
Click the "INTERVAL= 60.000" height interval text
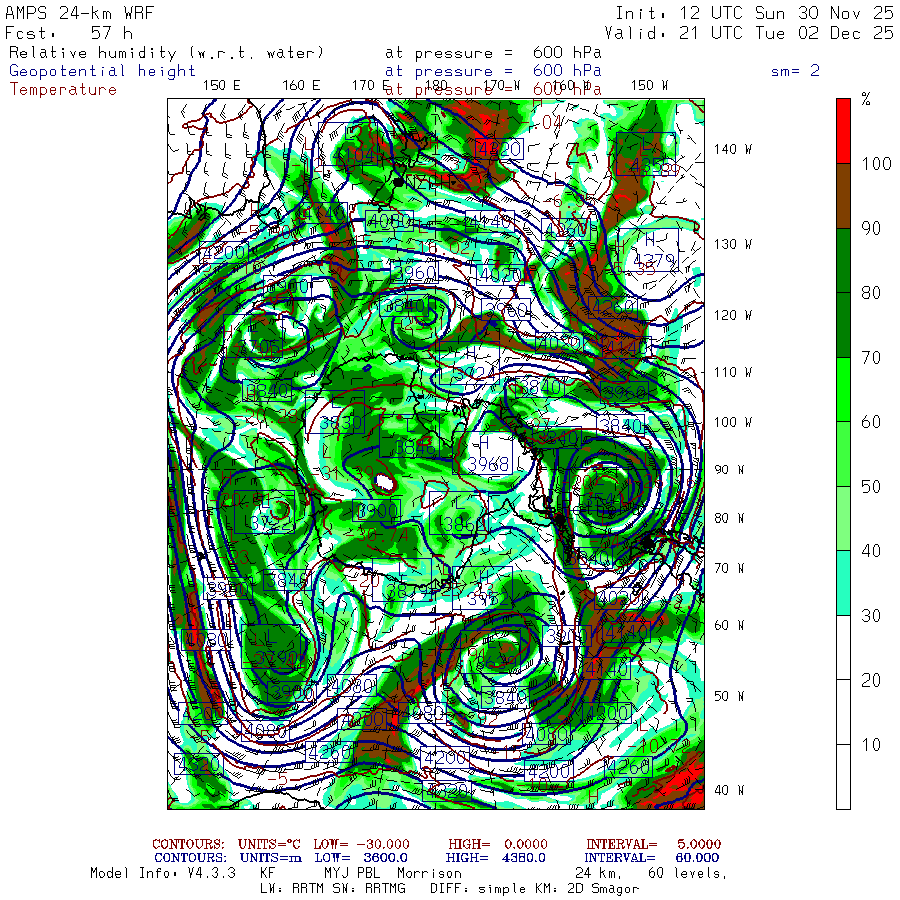click(x=653, y=858)
